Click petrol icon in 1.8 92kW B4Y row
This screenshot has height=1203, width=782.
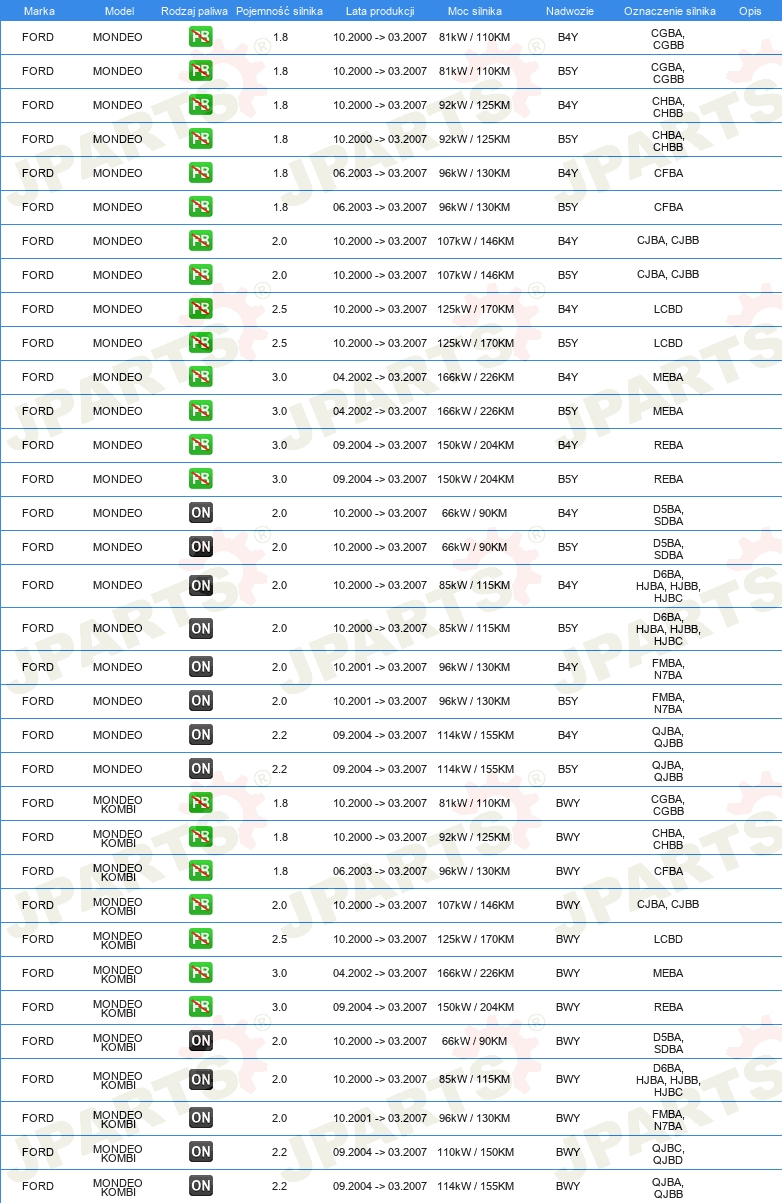[200, 106]
